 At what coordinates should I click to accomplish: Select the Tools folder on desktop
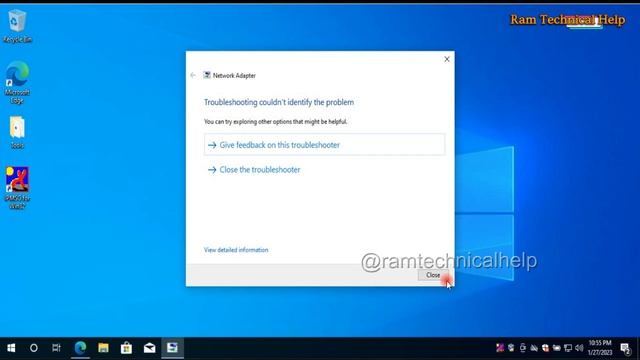click(17, 132)
